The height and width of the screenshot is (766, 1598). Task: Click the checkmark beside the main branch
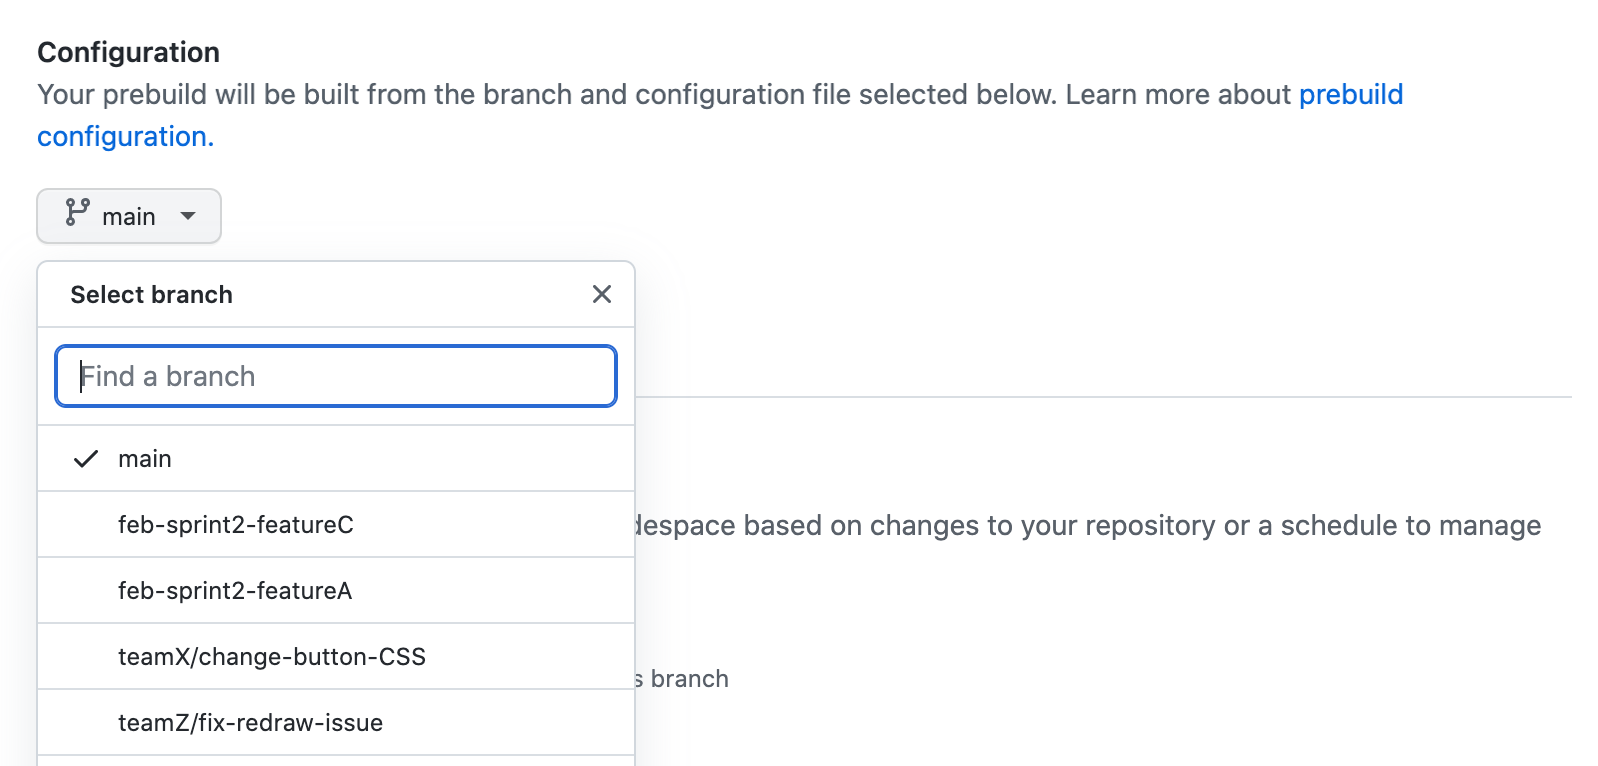click(x=85, y=458)
